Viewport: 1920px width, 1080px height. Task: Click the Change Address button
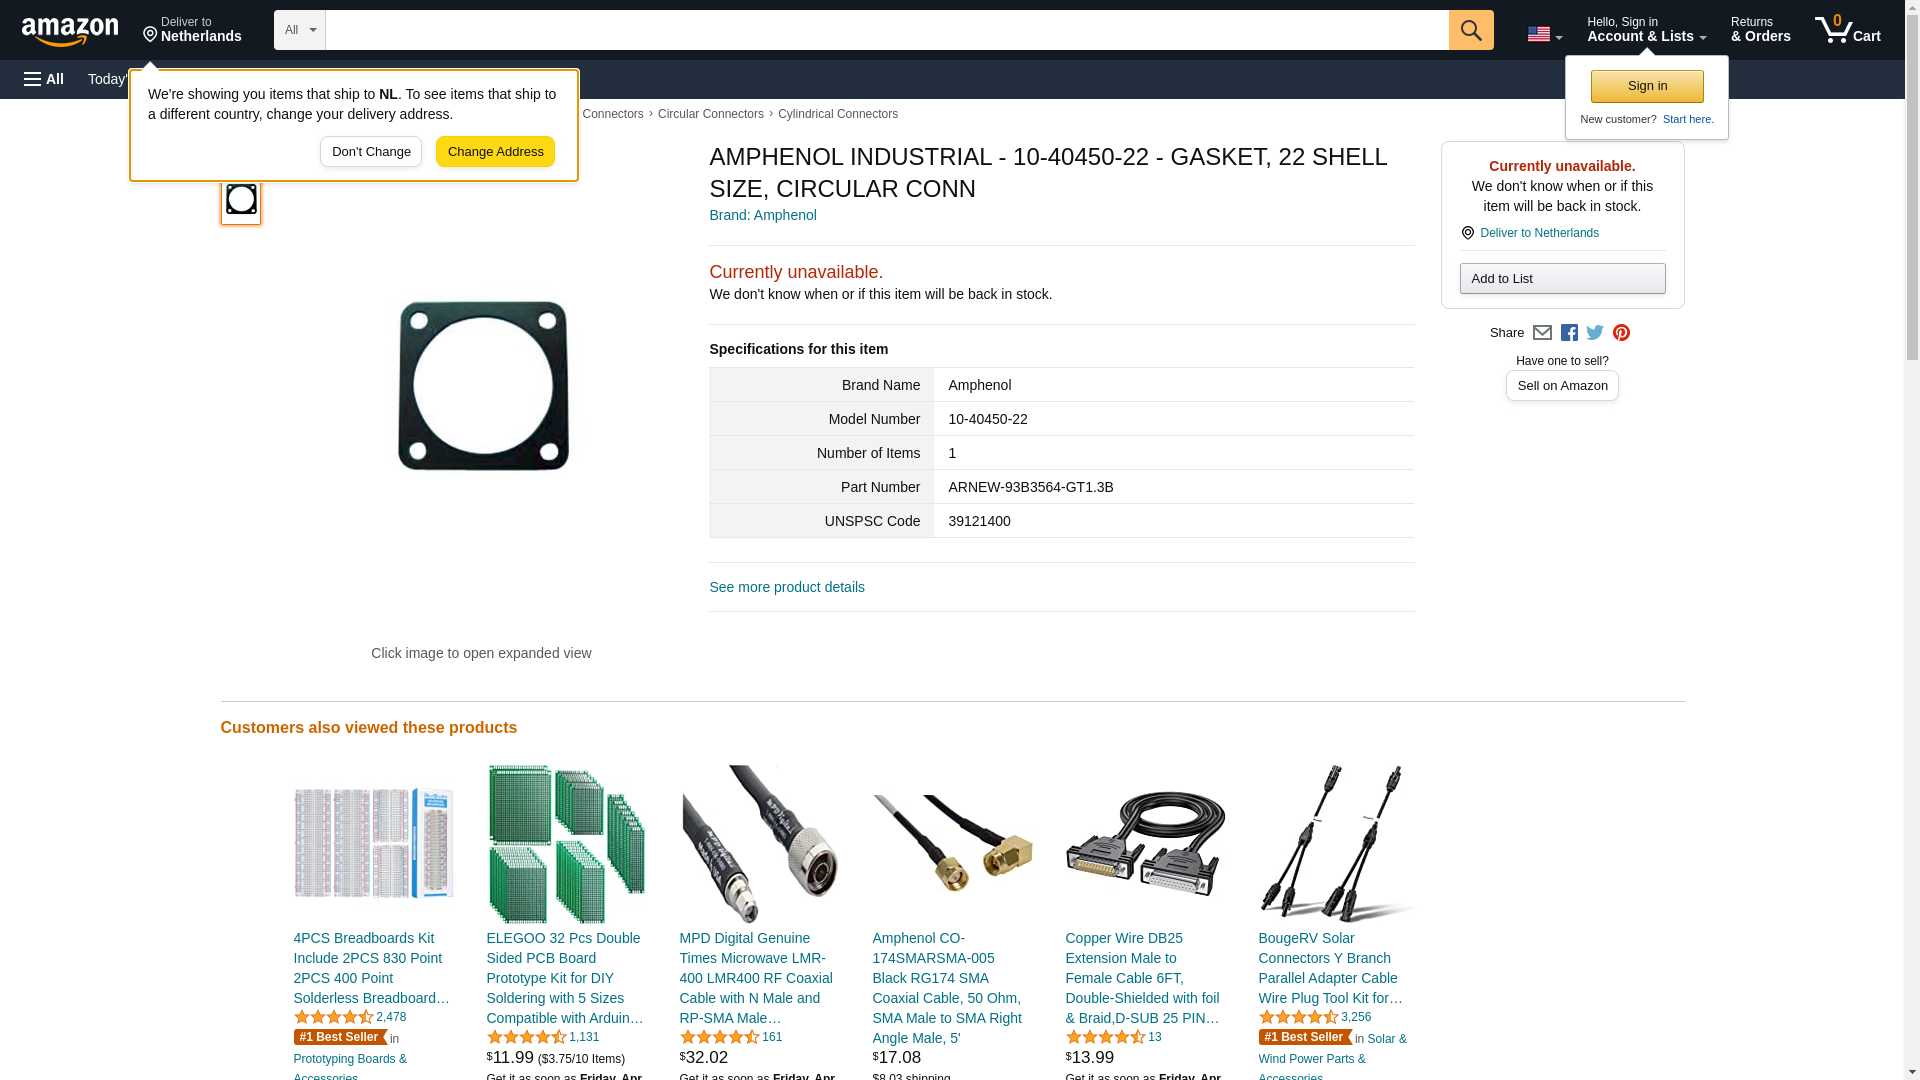pos(495,152)
